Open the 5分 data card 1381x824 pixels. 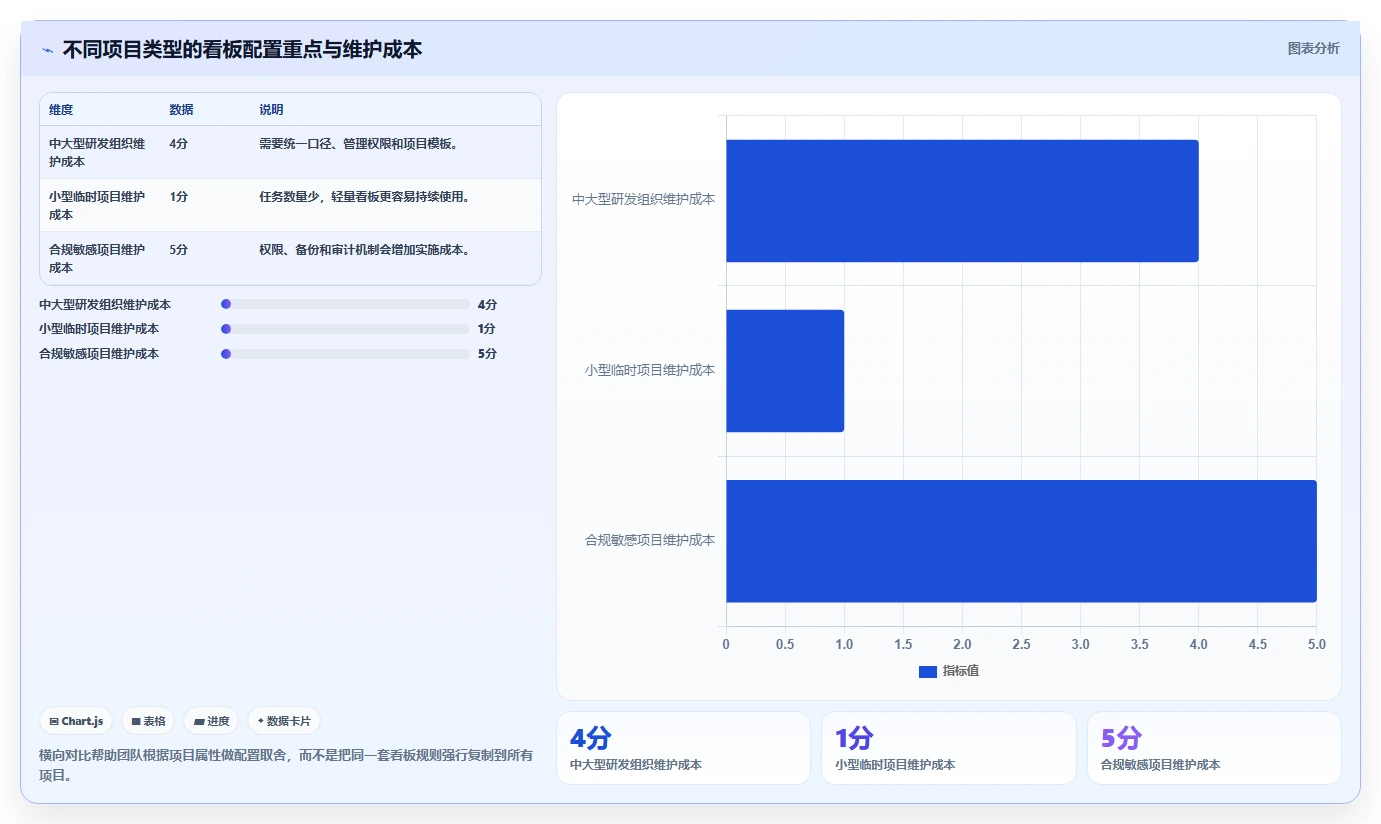pos(1214,748)
